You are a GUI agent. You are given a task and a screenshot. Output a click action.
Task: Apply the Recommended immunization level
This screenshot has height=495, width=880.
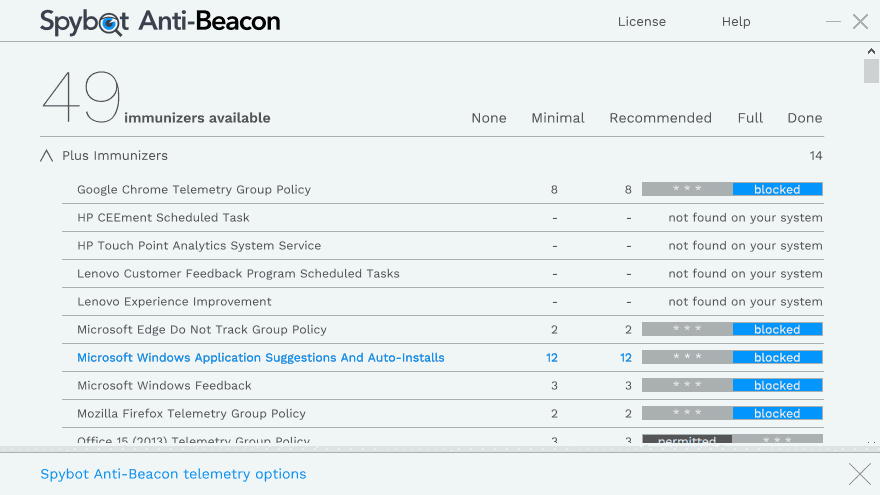660,118
